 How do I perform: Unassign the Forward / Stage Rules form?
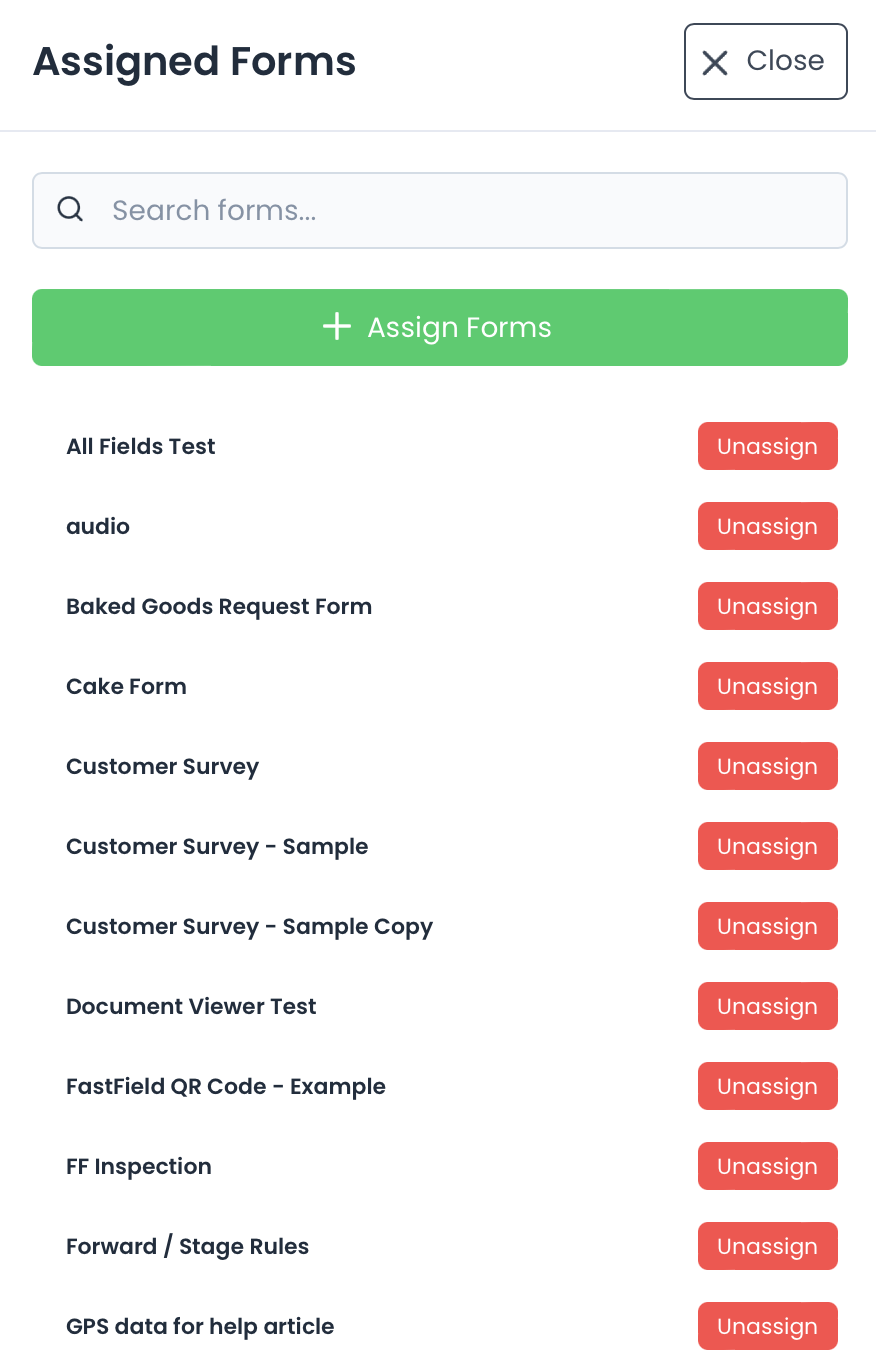click(x=767, y=1246)
